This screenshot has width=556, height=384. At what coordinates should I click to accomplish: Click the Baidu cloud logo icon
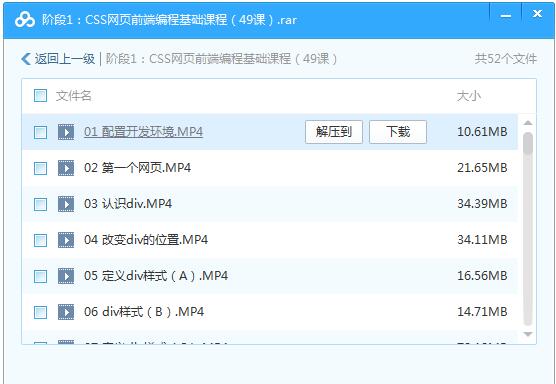(x=25, y=20)
